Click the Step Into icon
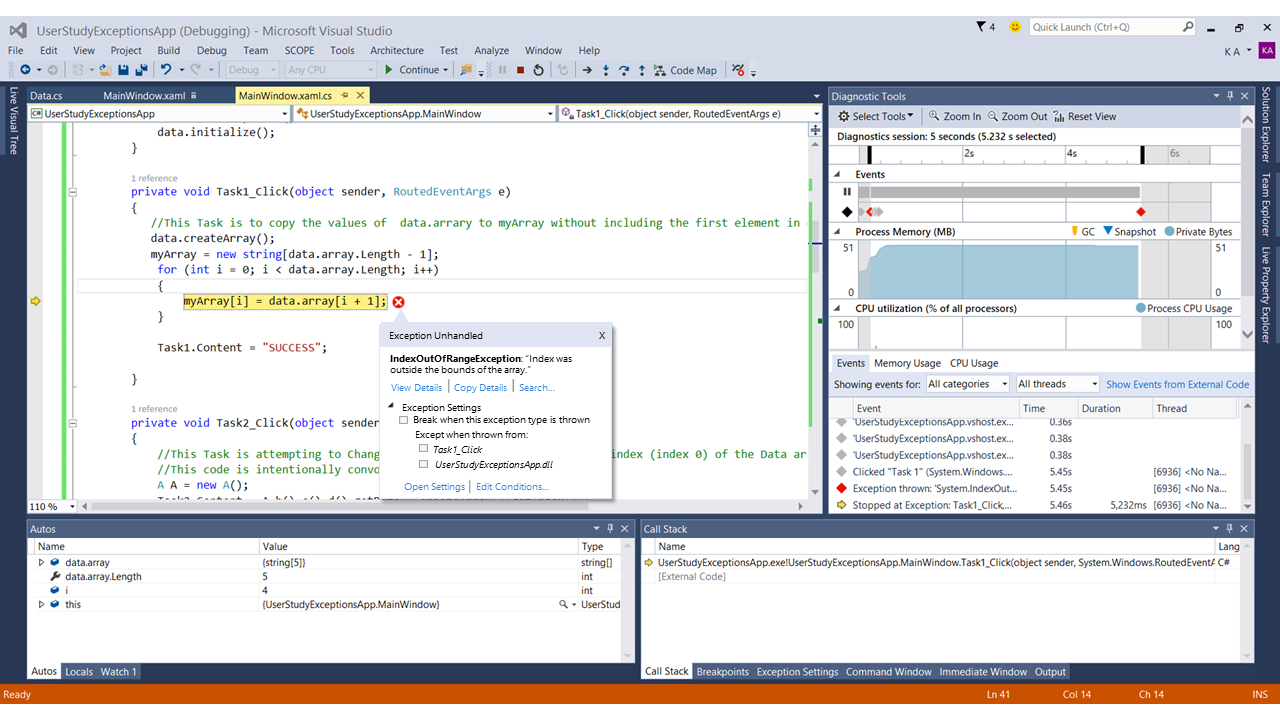Viewport: 1280px width, 720px height. pyautogui.click(x=606, y=70)
